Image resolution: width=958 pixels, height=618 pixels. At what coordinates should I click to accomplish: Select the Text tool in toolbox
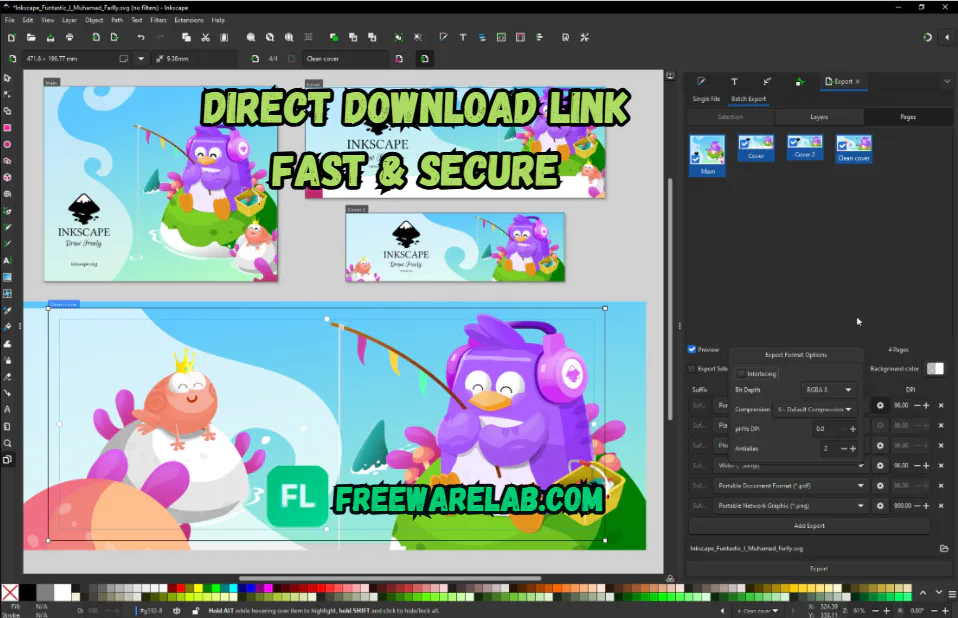tap(7, 260)
